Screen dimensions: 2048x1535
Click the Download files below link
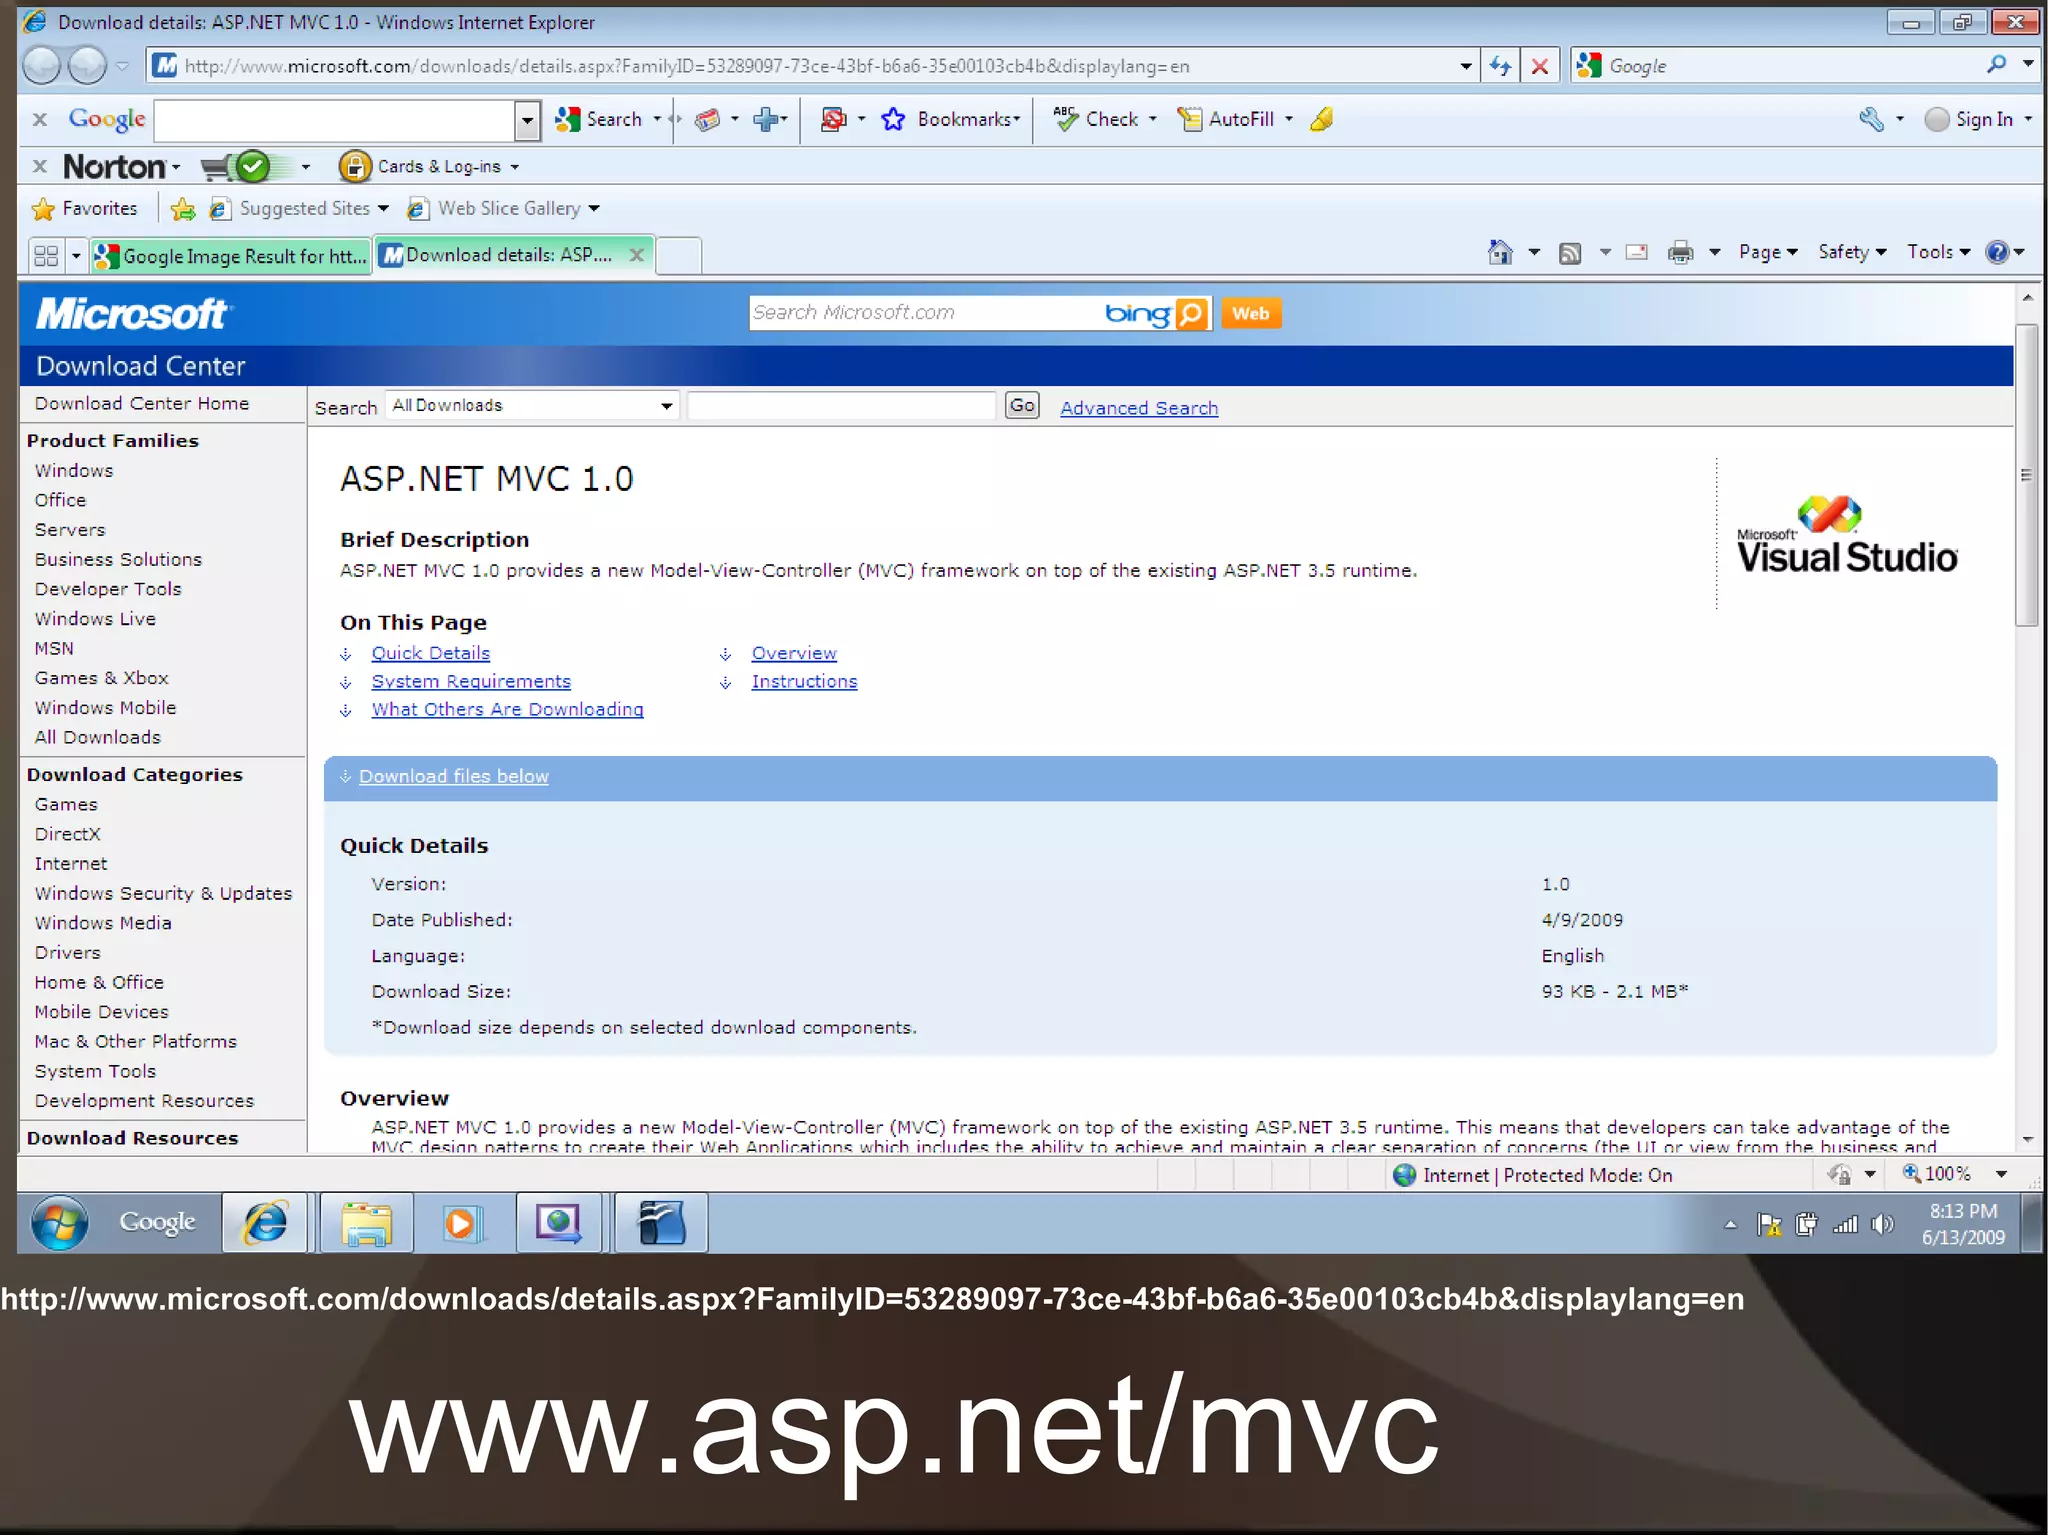454,776
